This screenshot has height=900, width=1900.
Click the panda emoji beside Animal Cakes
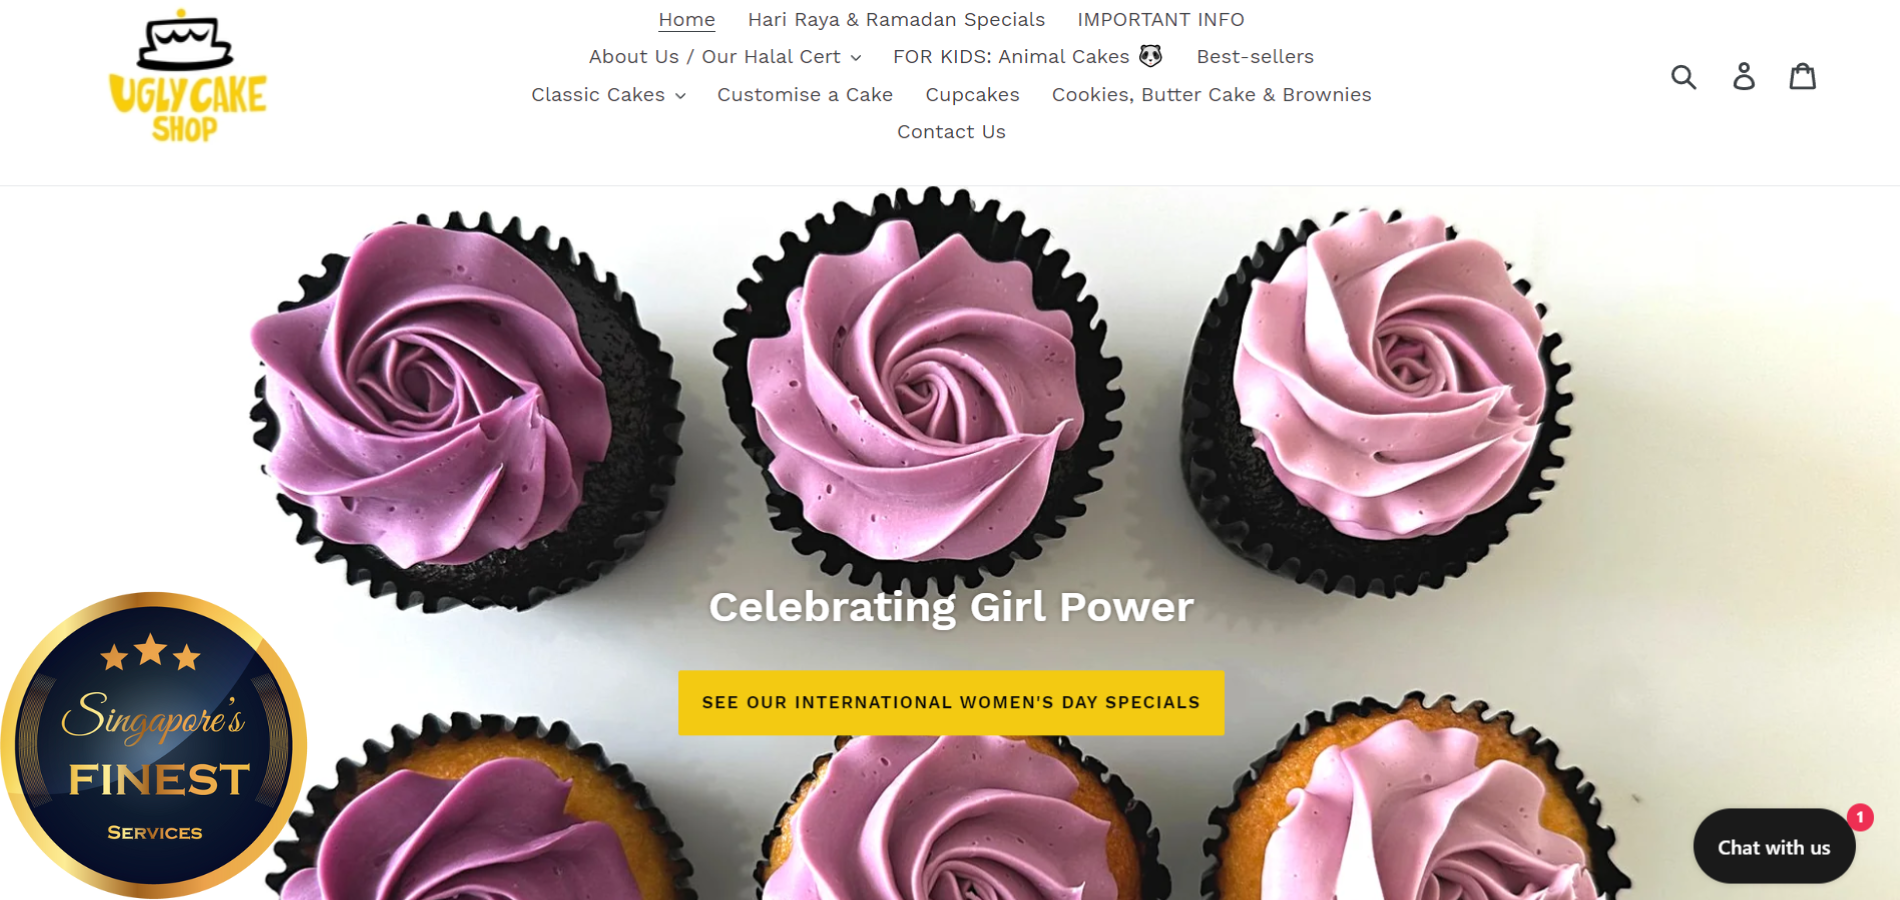(x=1151, y=56)
